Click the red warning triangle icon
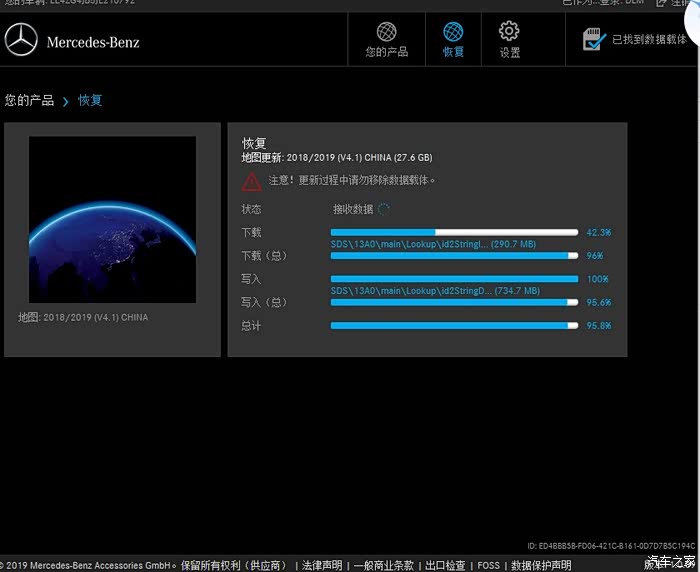 251,181
